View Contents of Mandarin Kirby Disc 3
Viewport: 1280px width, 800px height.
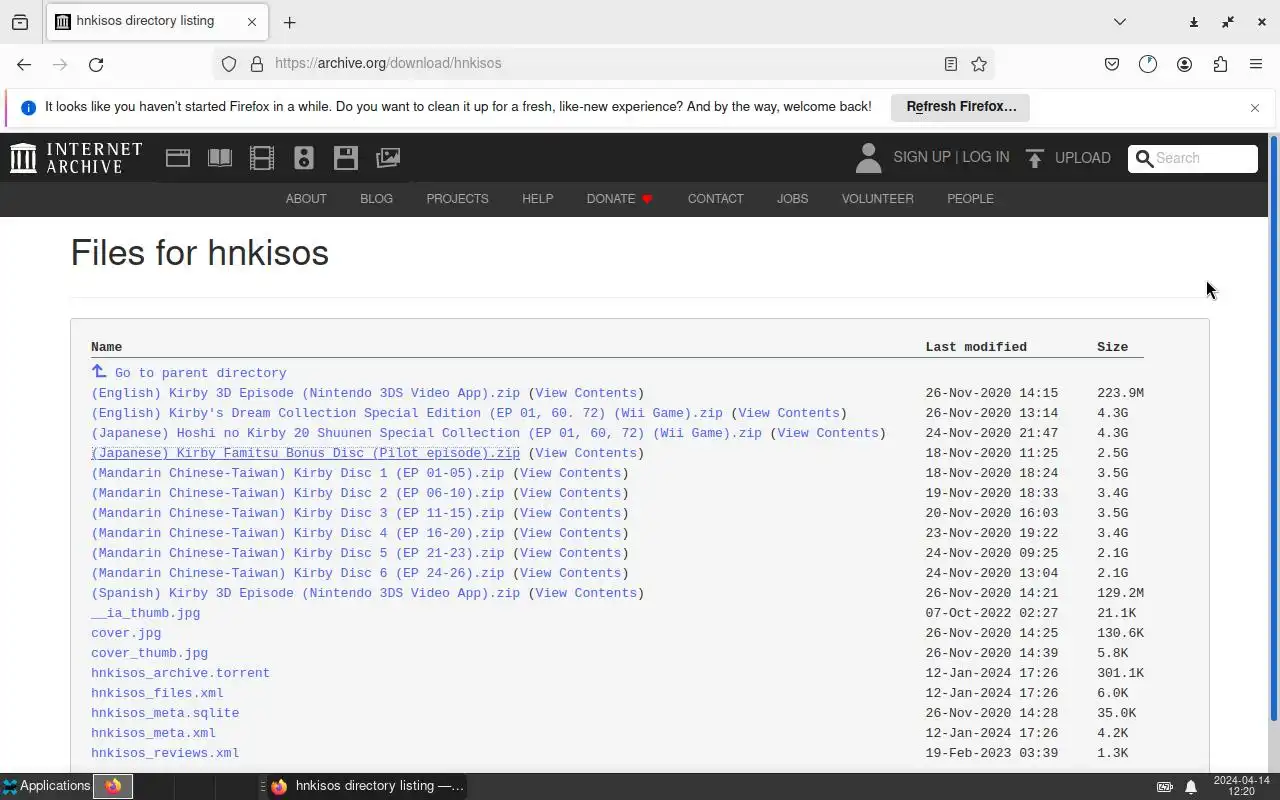[x=570, y=513]
